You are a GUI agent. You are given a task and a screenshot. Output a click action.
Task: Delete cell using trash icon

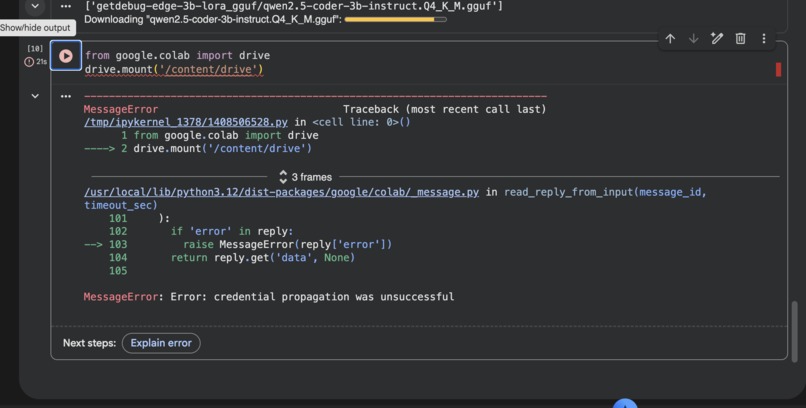740,39
